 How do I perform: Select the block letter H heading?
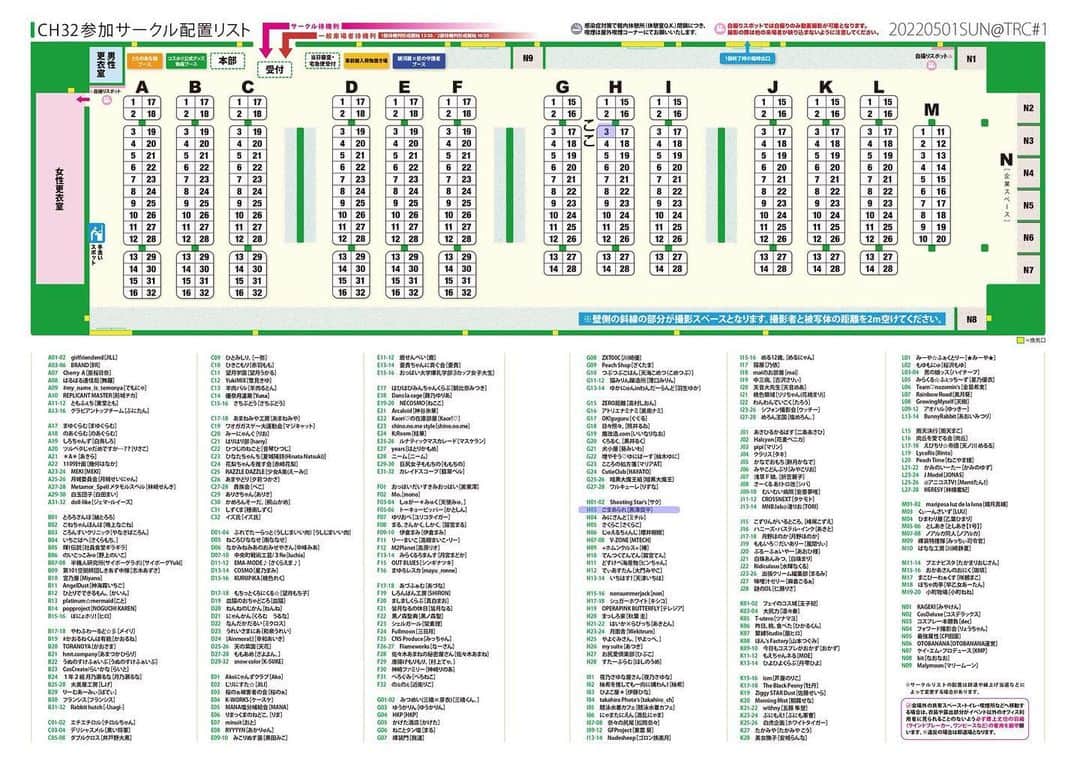pyautogui.click(x=615, y=87)
